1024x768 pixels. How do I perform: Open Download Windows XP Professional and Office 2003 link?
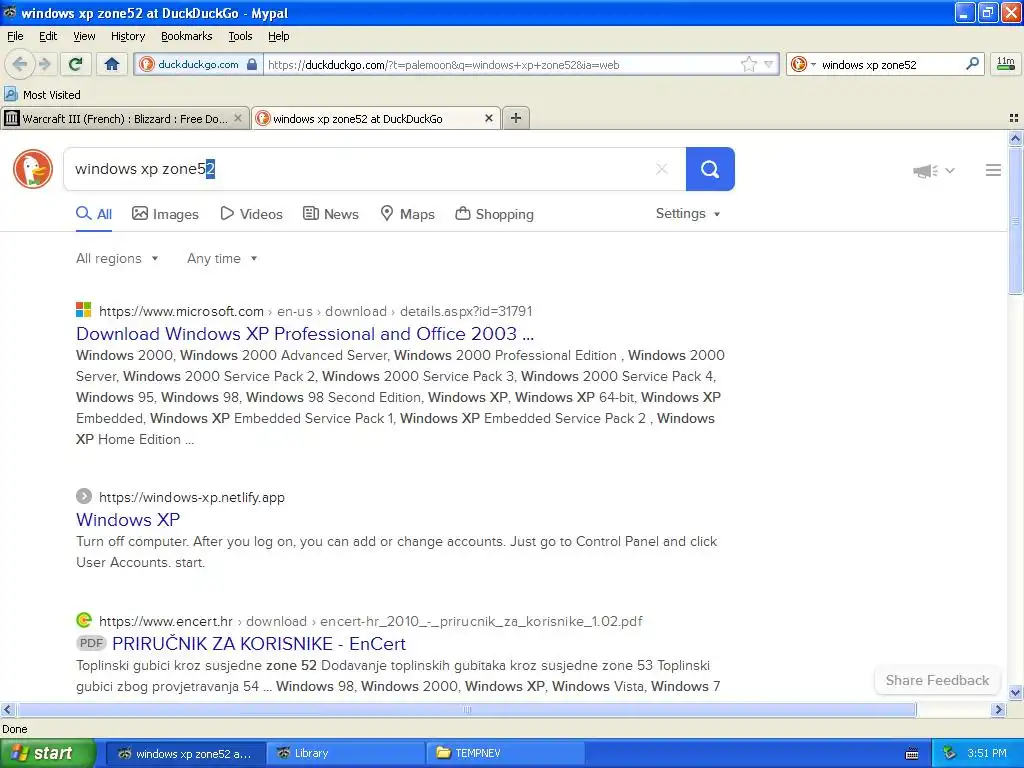click(305, 334)
